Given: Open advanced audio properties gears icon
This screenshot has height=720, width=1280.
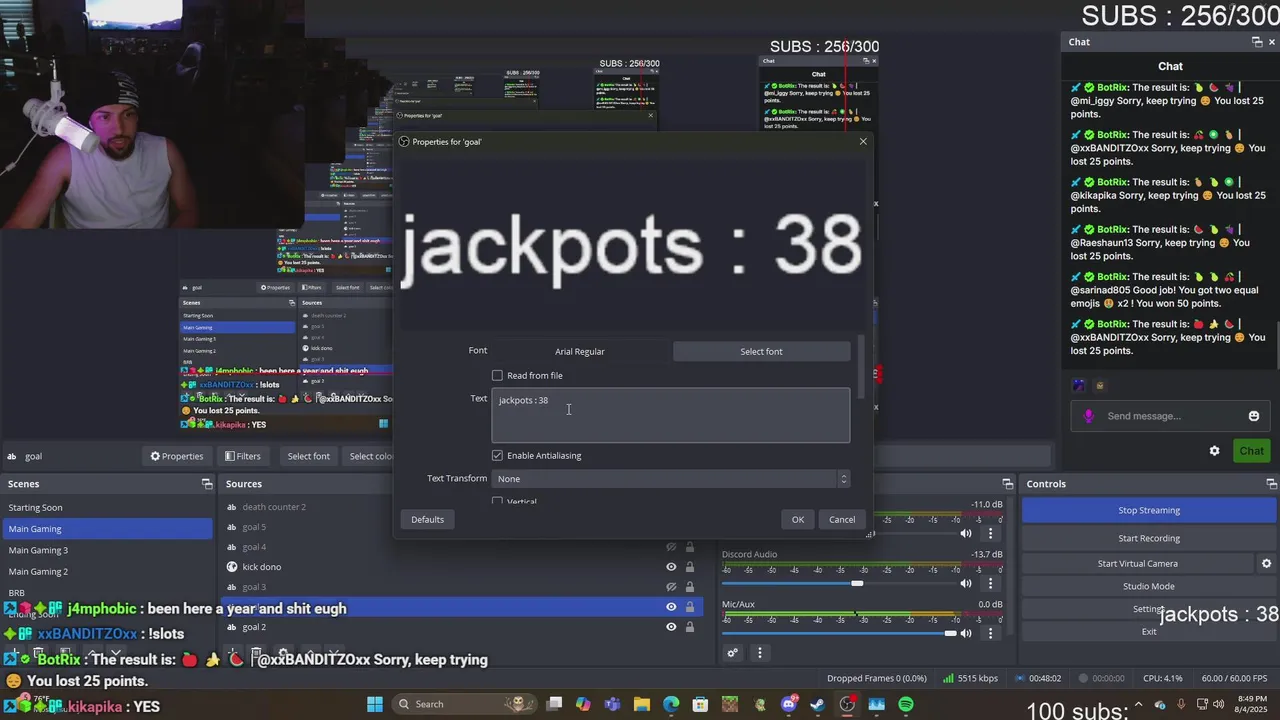Looking at the screenshot, I should point(732,653).
